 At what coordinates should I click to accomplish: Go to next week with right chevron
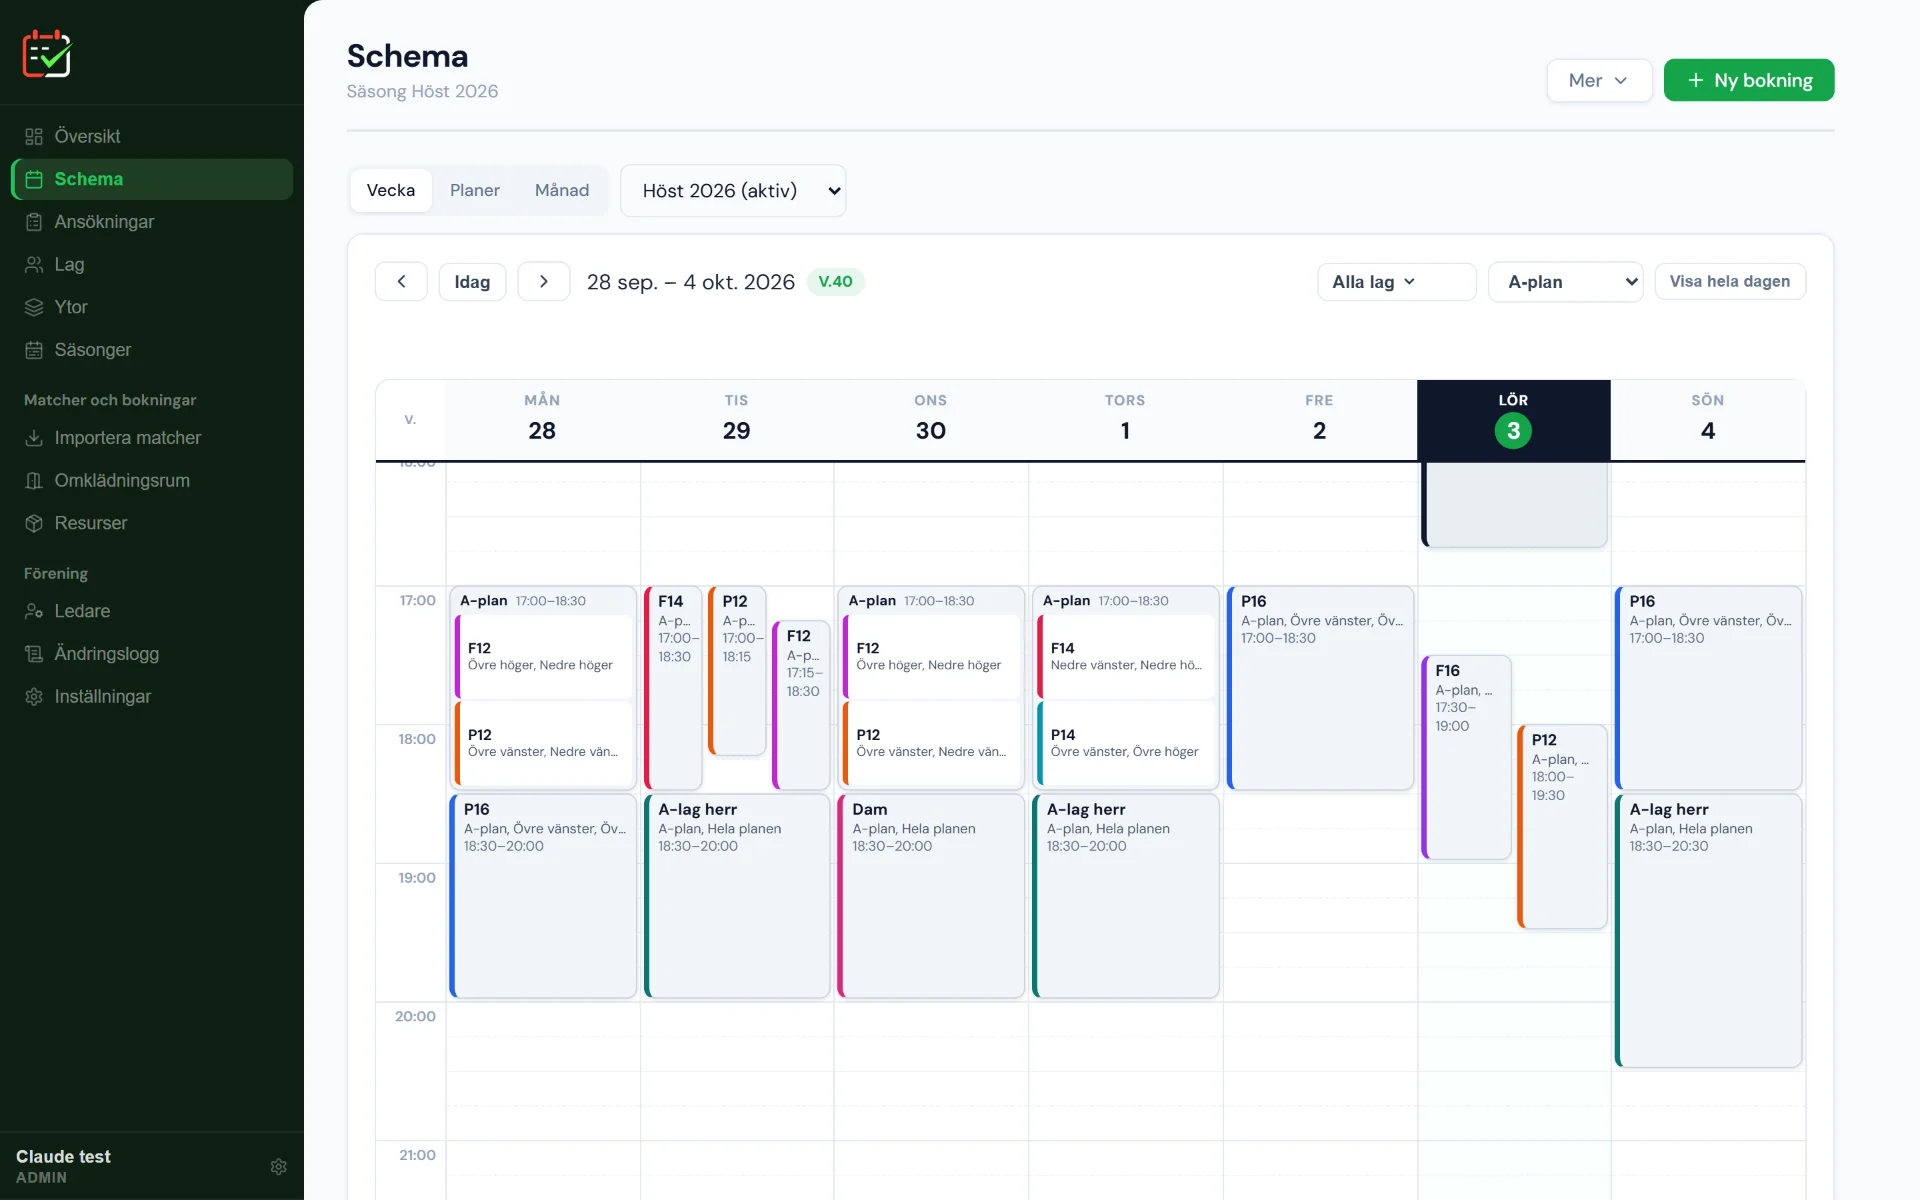pyautogui.click(x=544, y=281)
